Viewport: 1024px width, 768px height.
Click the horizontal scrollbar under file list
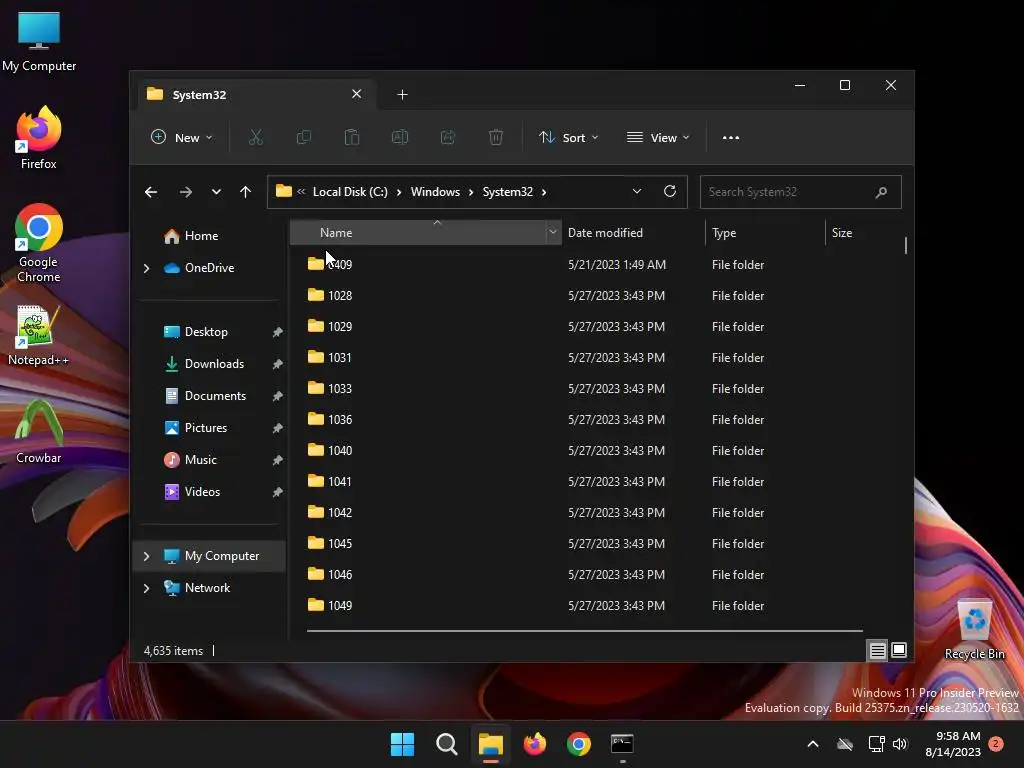click(x=584, y=631)
